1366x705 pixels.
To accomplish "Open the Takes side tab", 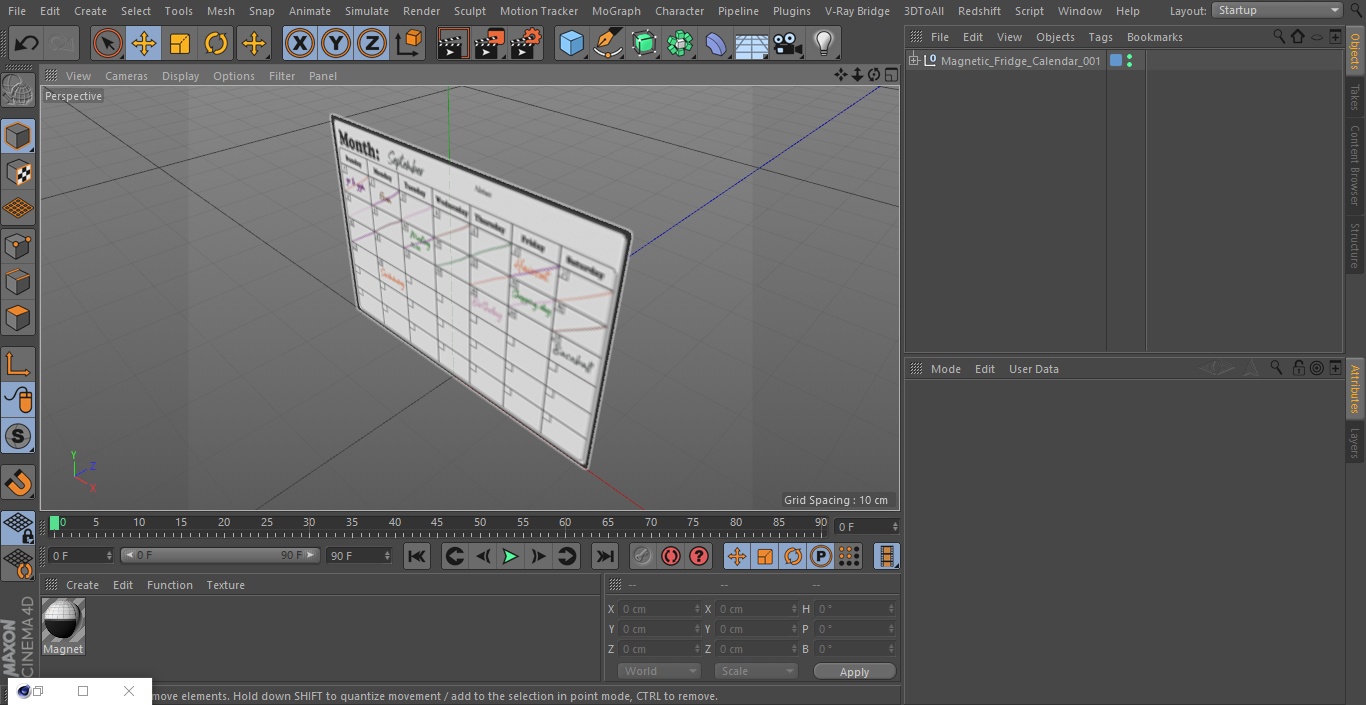I will point(1355,97).
